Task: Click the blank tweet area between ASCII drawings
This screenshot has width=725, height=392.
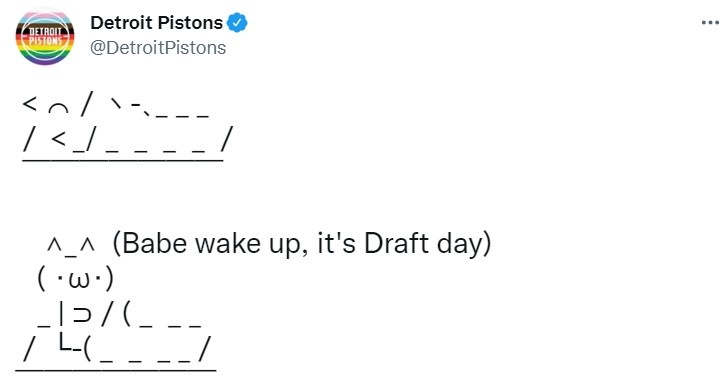Action: (231, 194)
